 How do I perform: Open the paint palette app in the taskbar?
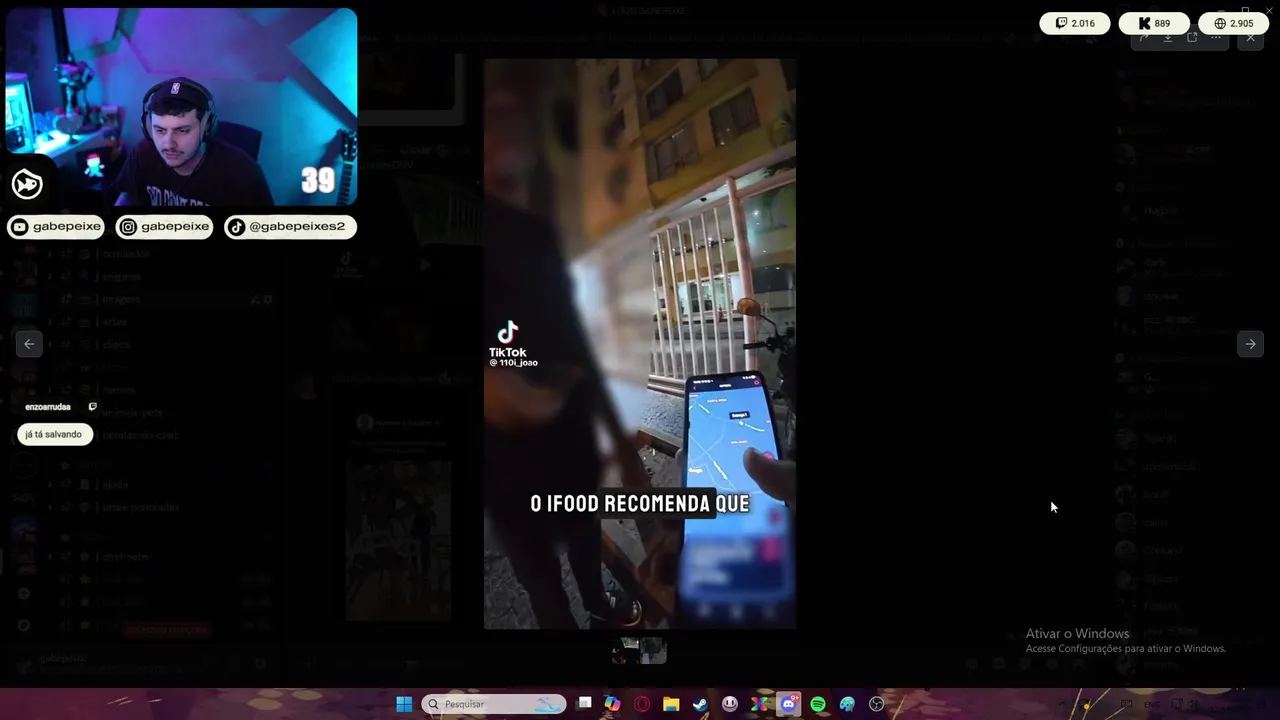click(847, 704)
